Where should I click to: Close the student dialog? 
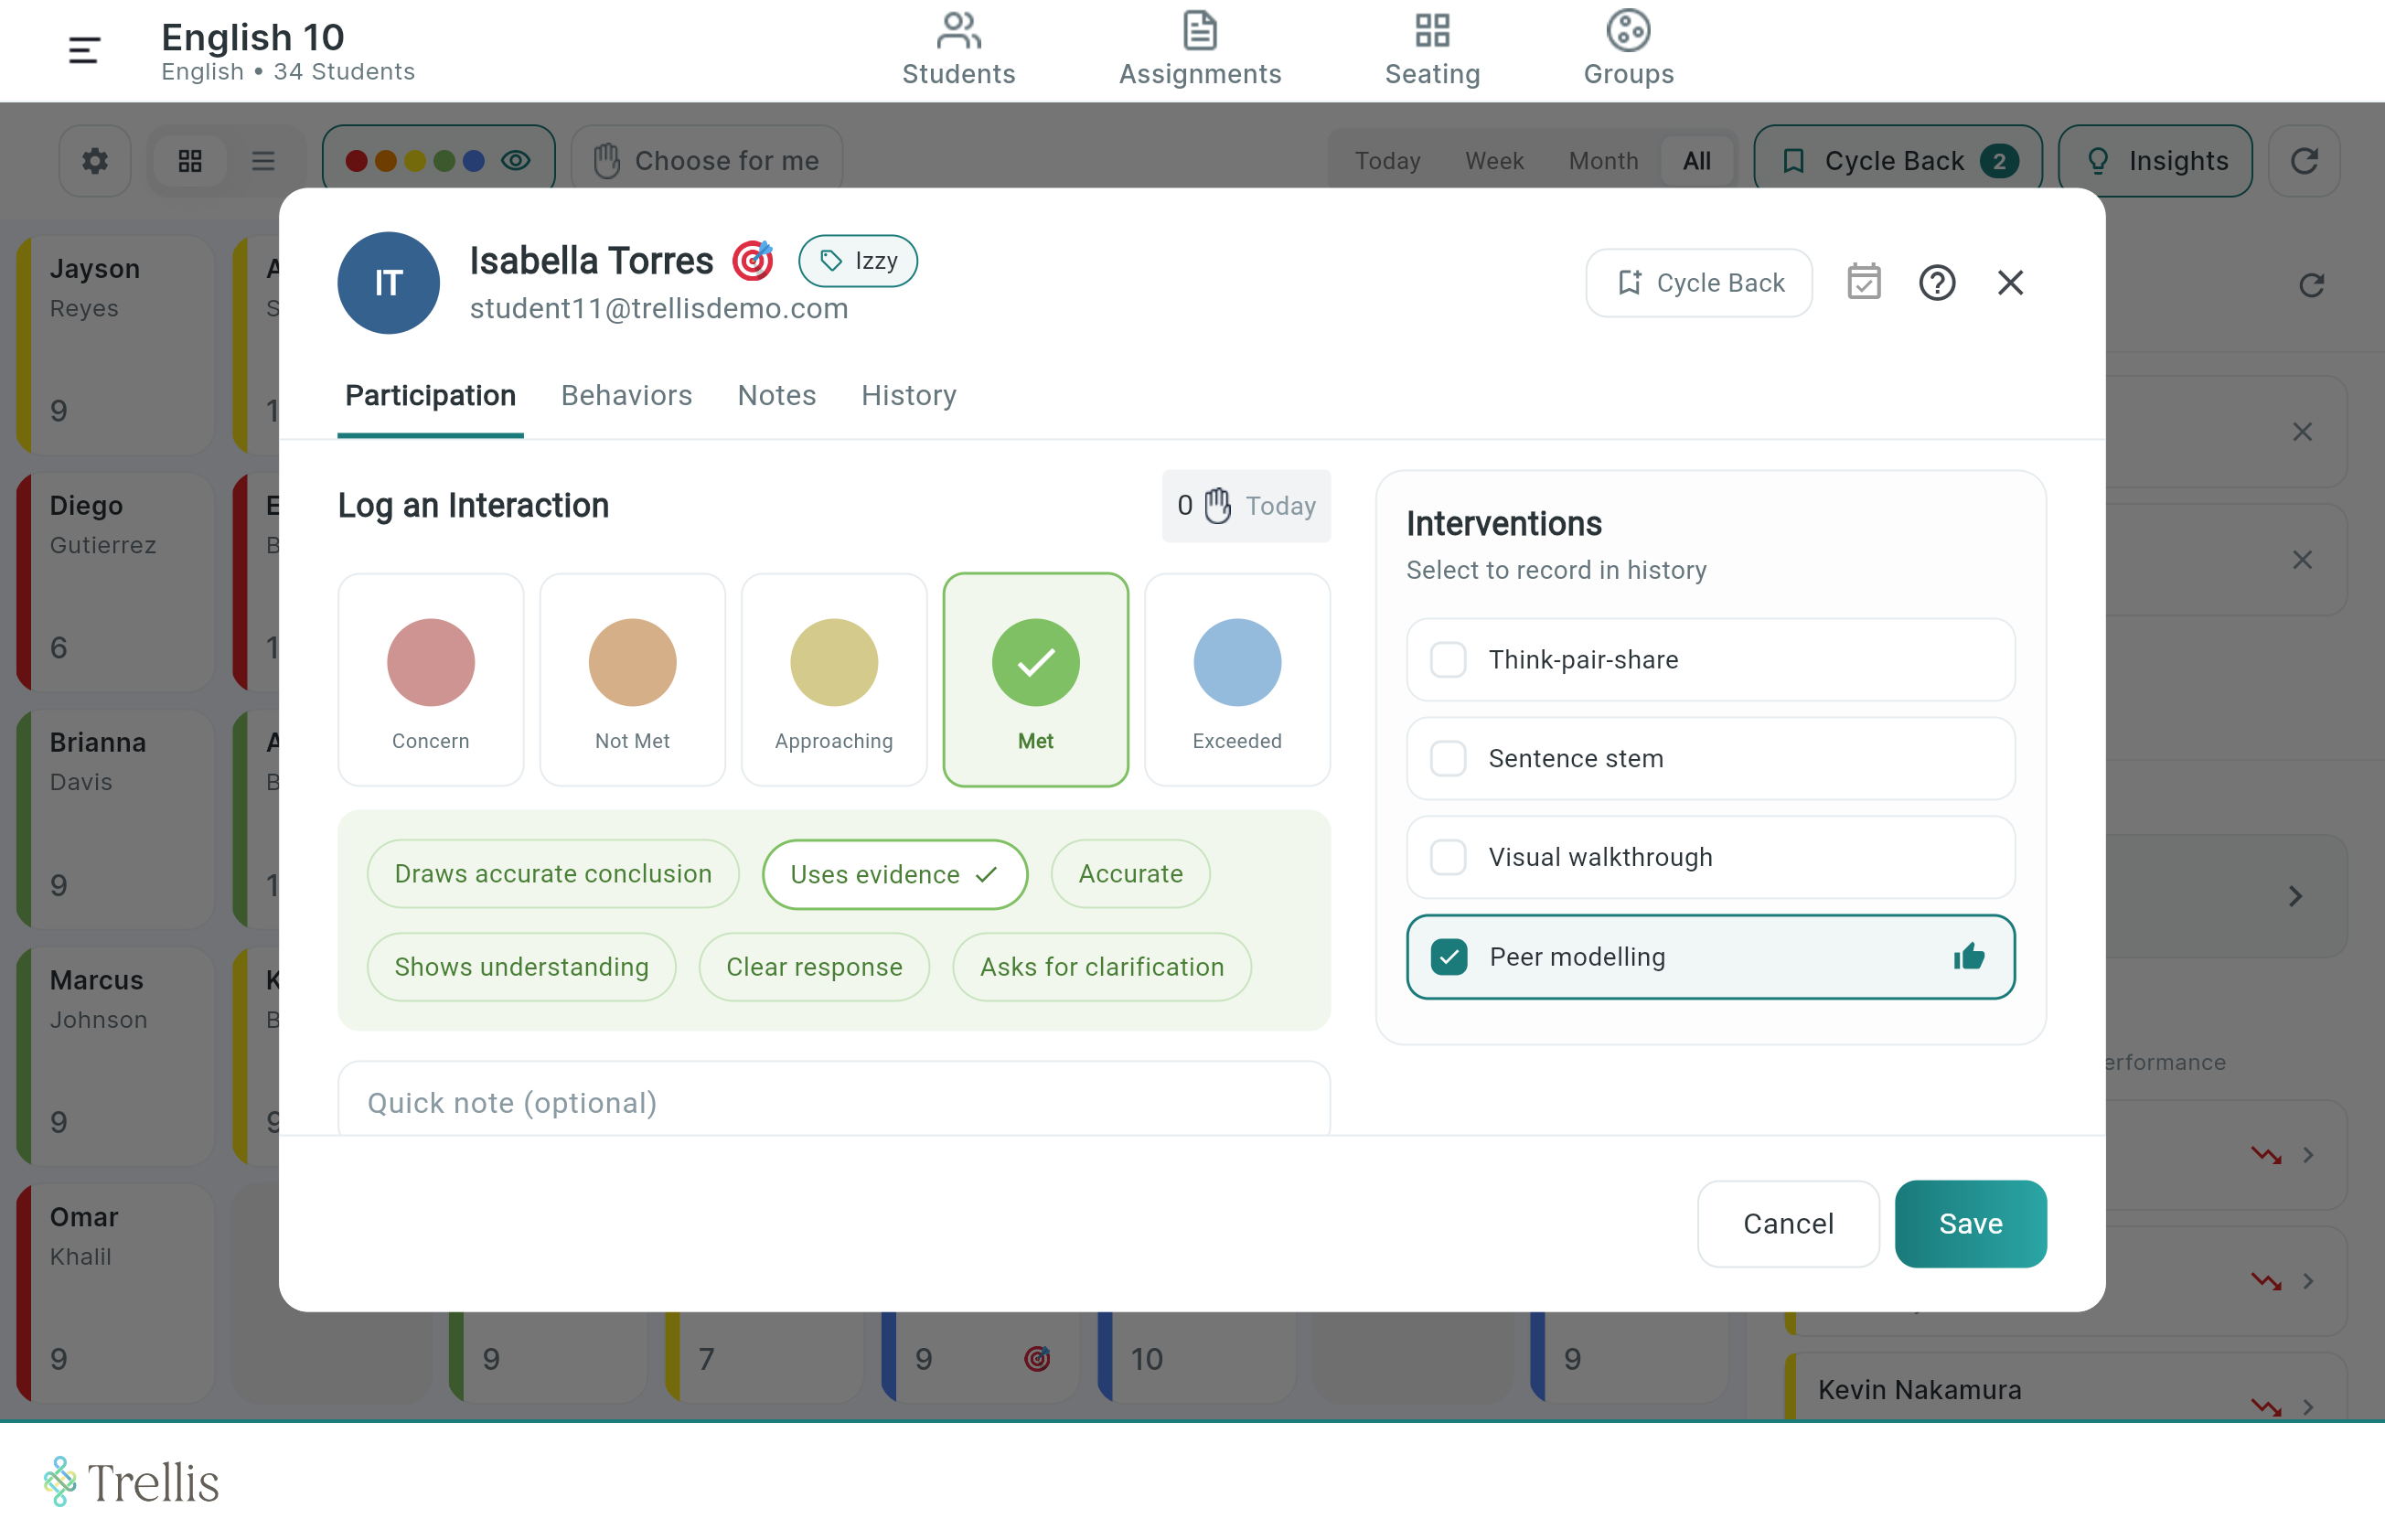coord(2010,283)
